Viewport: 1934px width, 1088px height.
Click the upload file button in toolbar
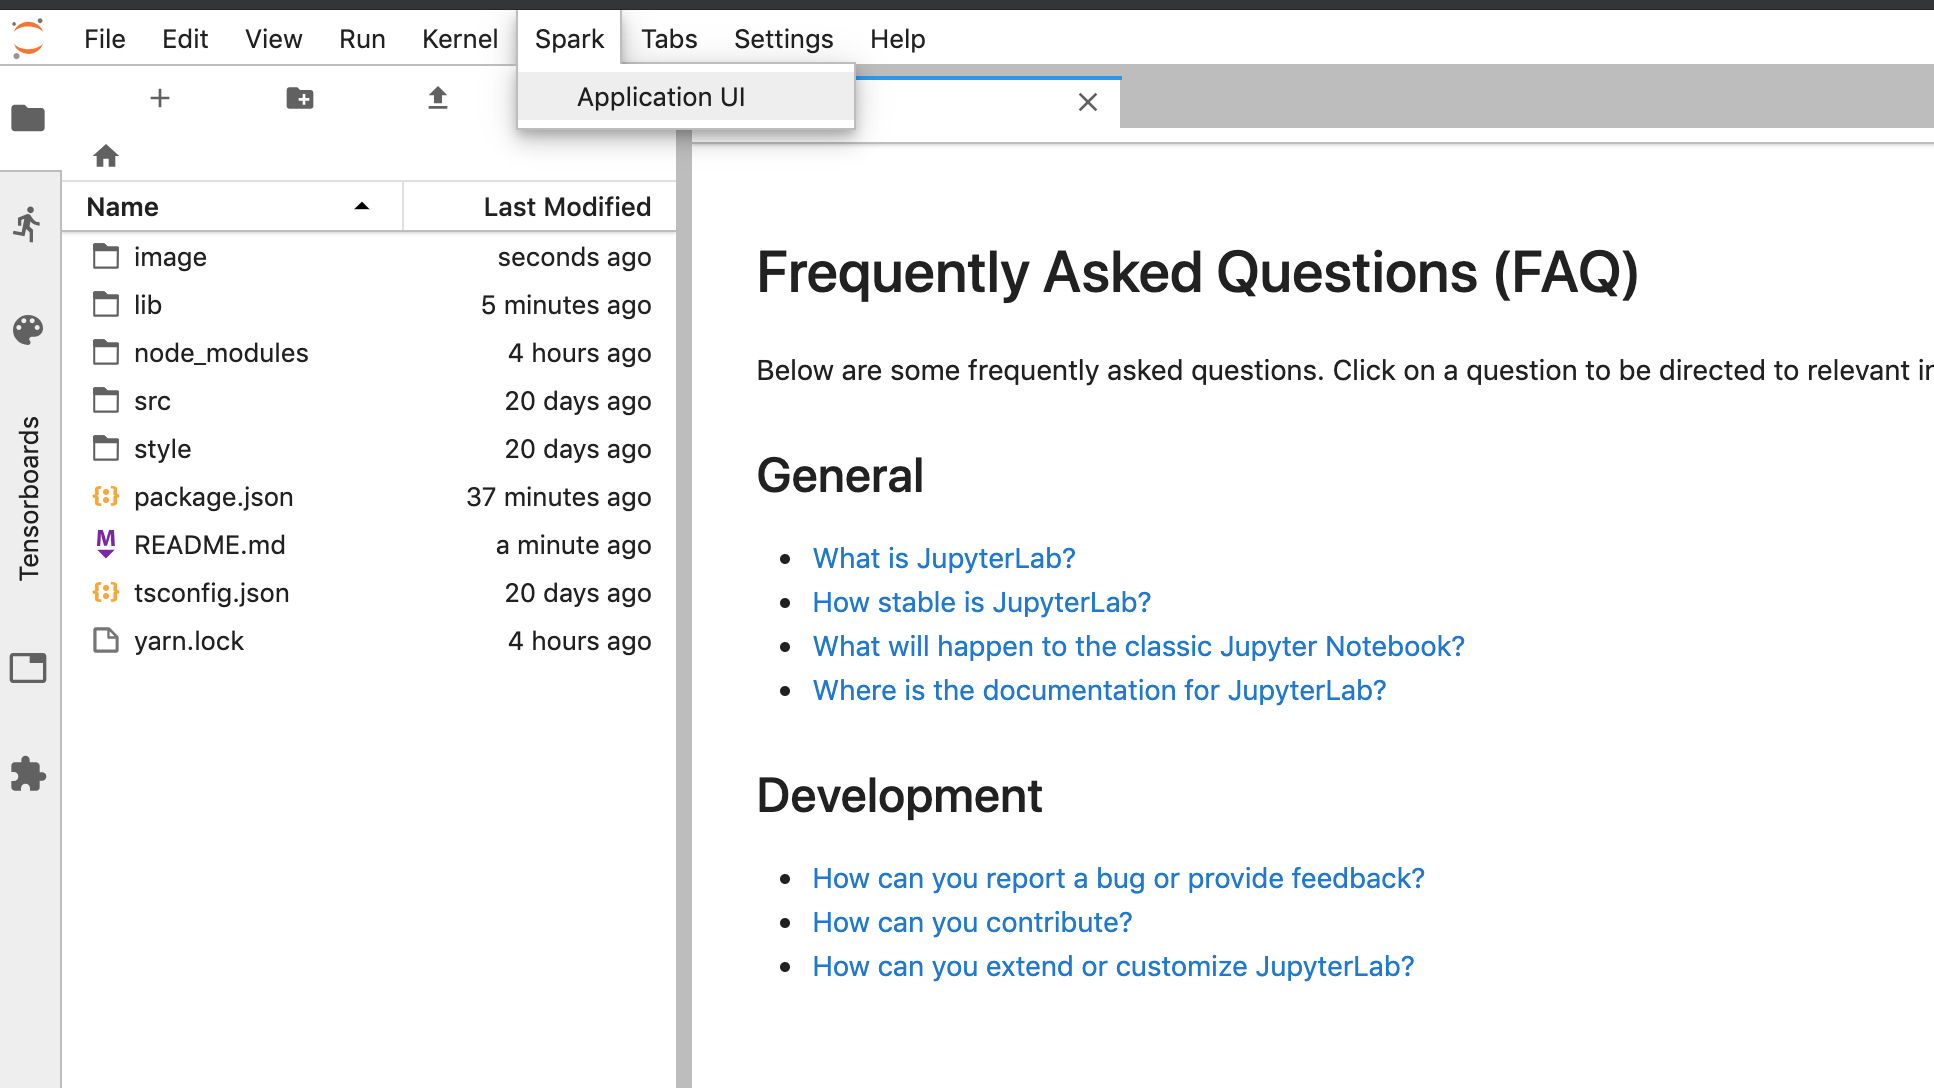click(437, 97)
